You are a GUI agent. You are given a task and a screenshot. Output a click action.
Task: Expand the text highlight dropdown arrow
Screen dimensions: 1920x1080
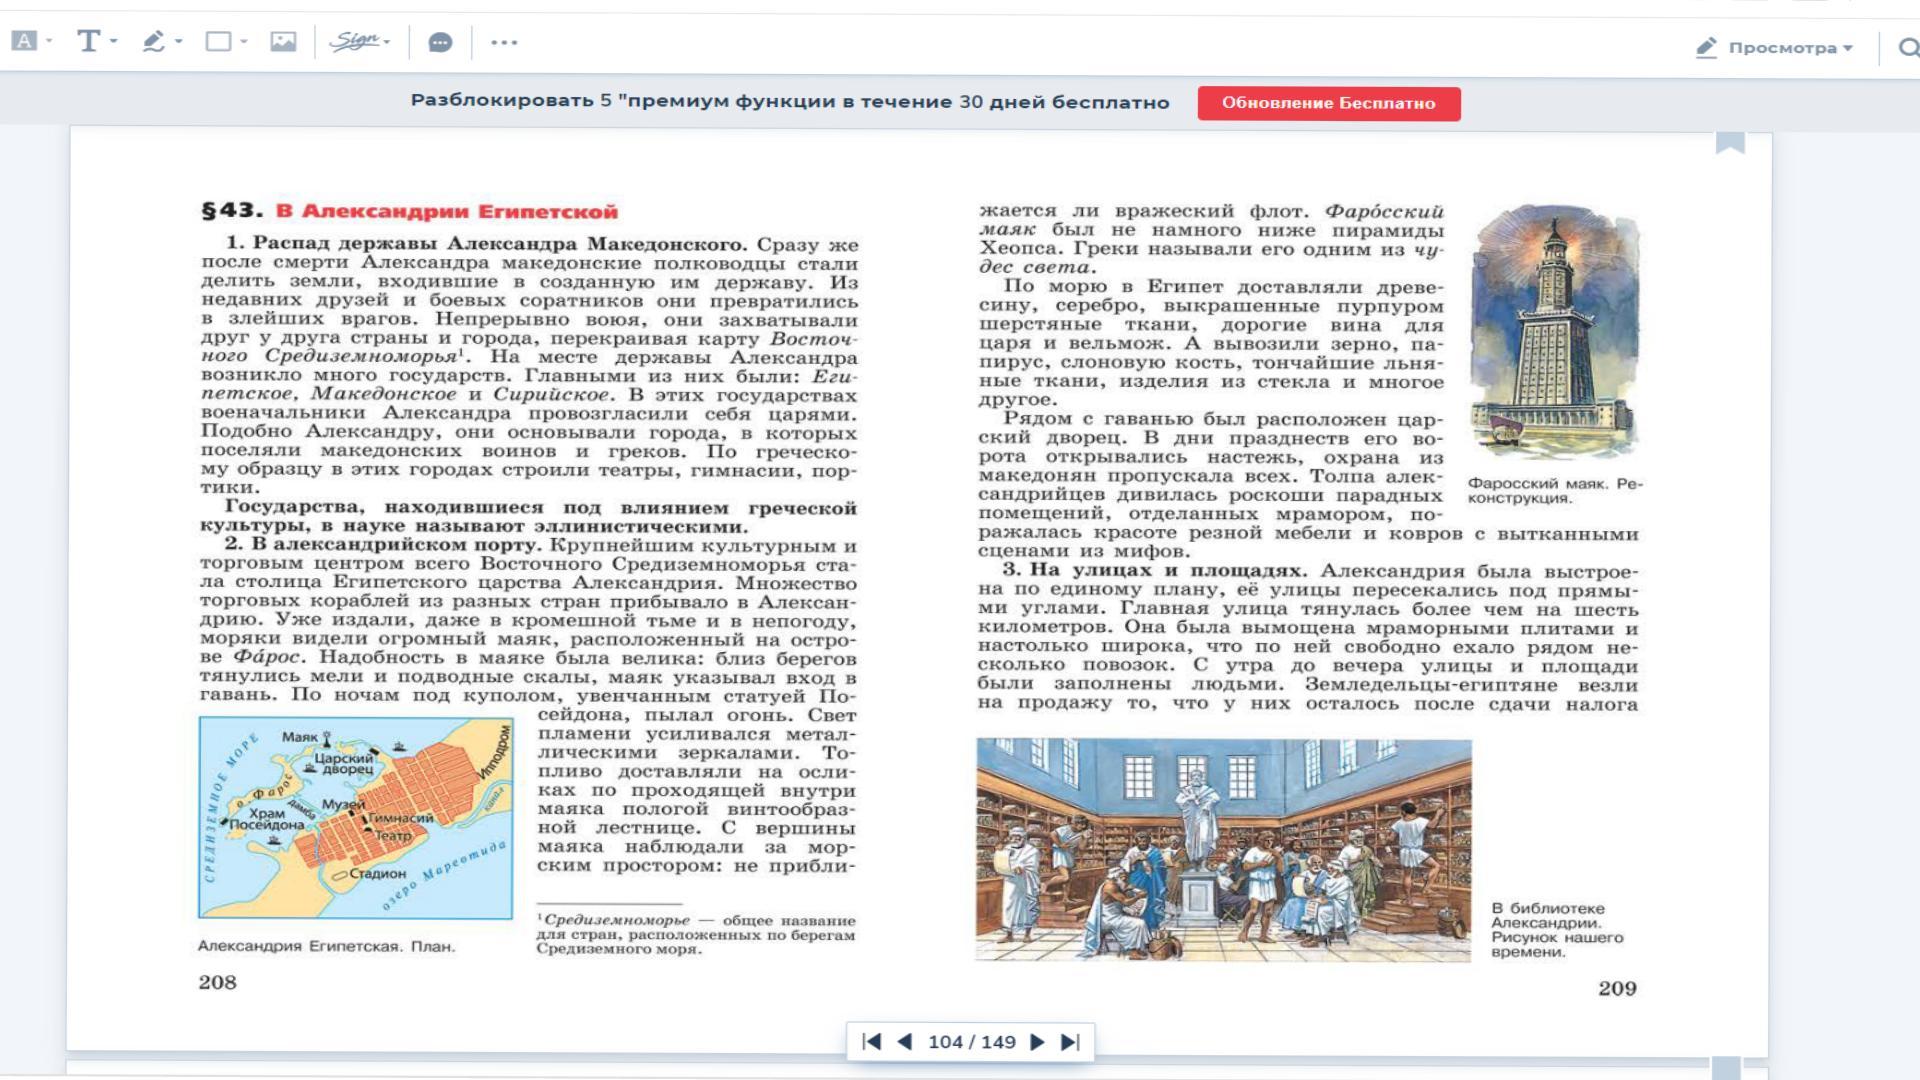(49, 41)
